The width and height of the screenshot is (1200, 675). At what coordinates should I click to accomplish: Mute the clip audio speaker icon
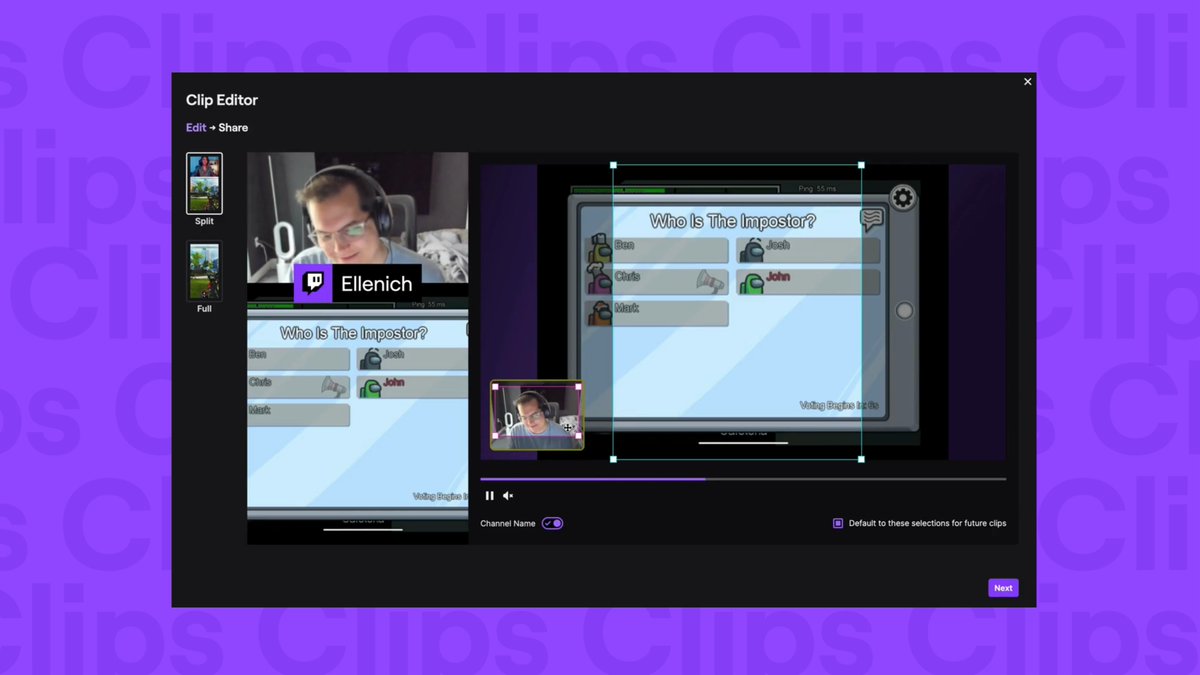click(508, 496)
